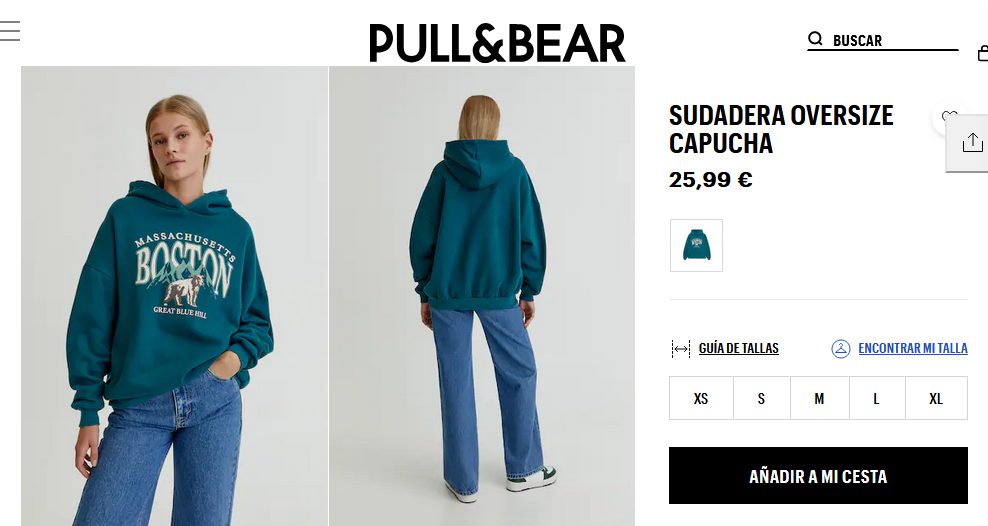Viewport: 988px width, 526px height.
Task: Add product to wishlist with heart icon
Action: click(x=948, y=117)
